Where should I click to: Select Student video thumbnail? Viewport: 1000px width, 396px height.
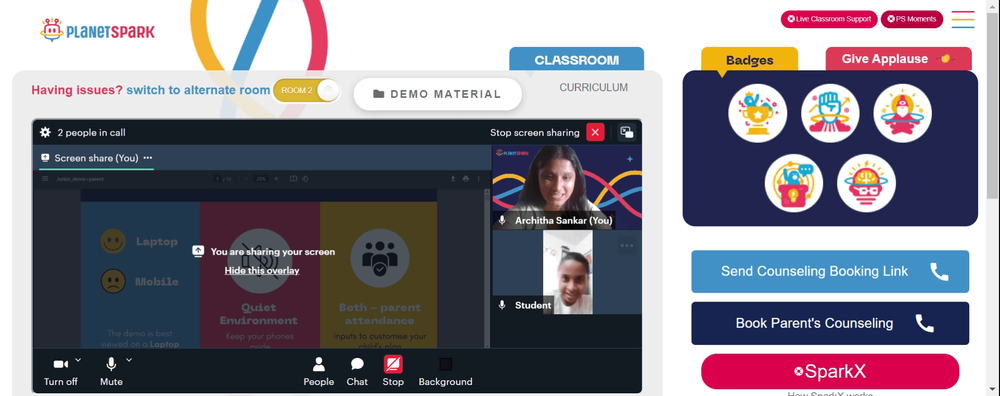pyautogui.click(x=567, y=272)
